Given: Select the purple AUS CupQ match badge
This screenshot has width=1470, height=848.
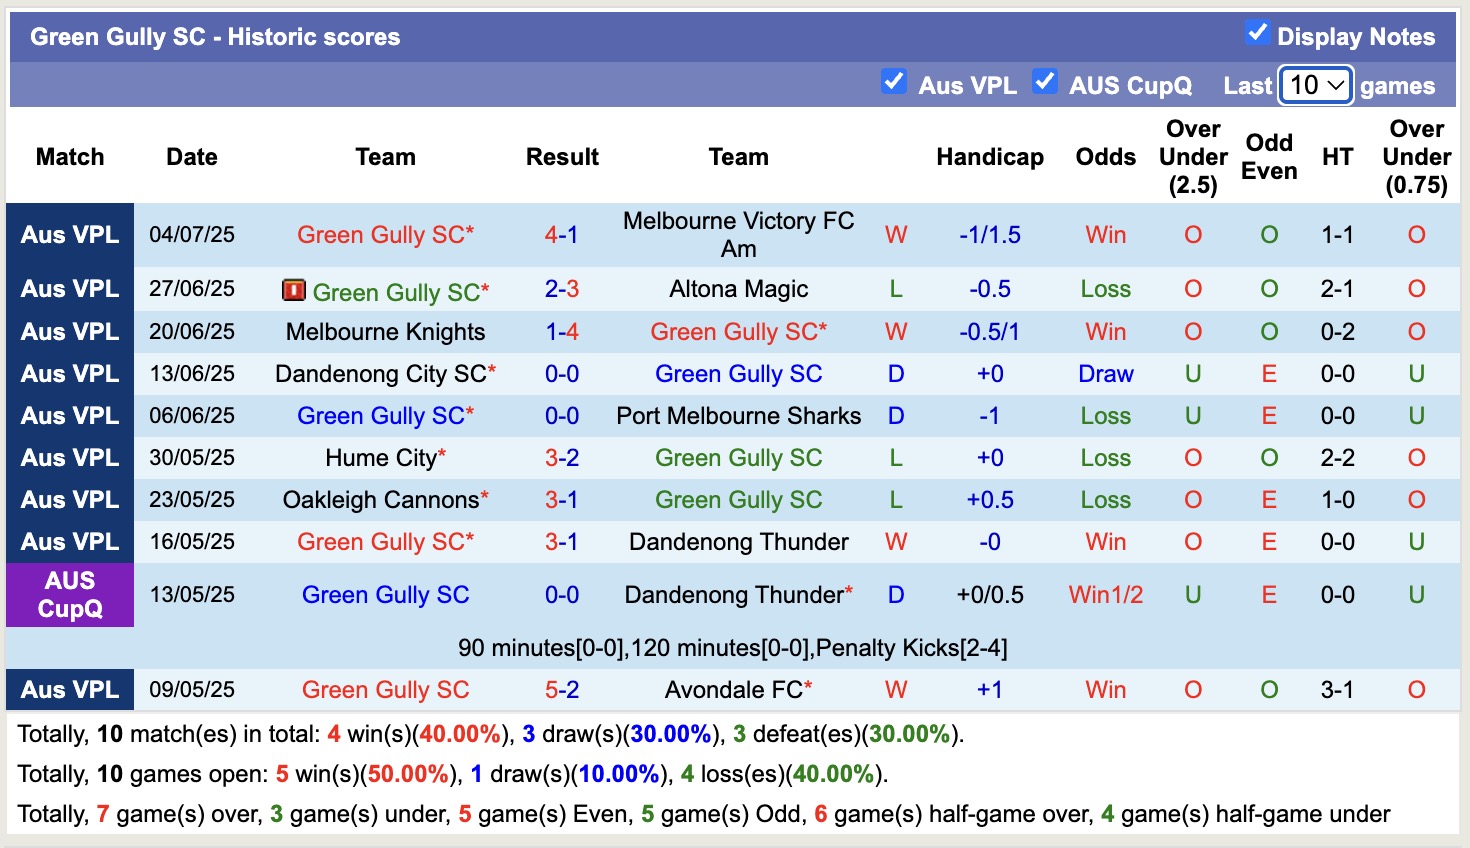Looking at the screenshot, I should tap(69, 594).
